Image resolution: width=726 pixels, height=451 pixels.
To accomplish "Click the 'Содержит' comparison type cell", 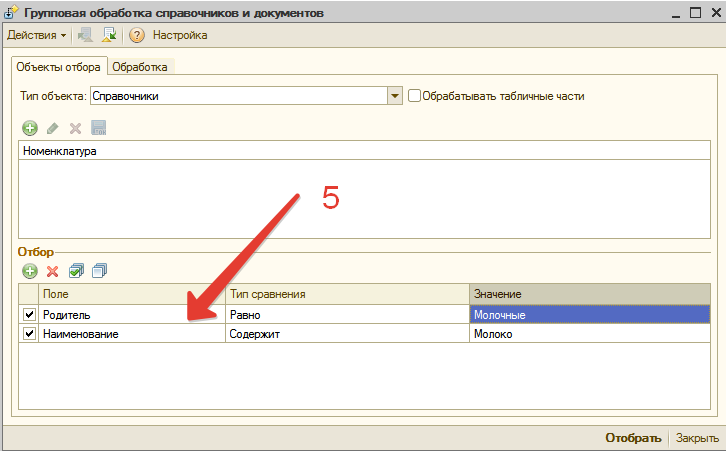I will point(346,334).
